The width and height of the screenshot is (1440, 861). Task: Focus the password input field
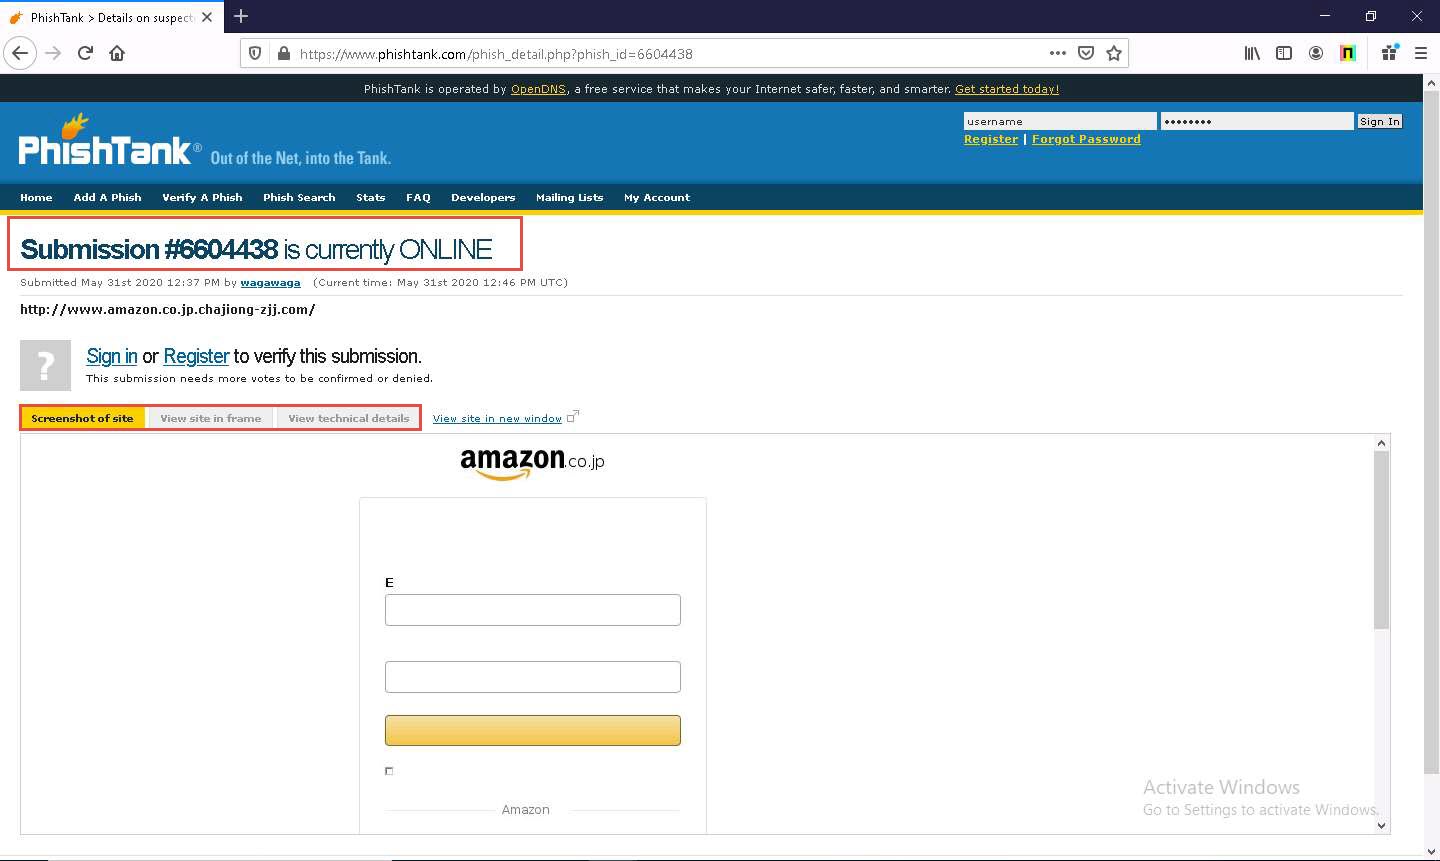coord(1257,121)
